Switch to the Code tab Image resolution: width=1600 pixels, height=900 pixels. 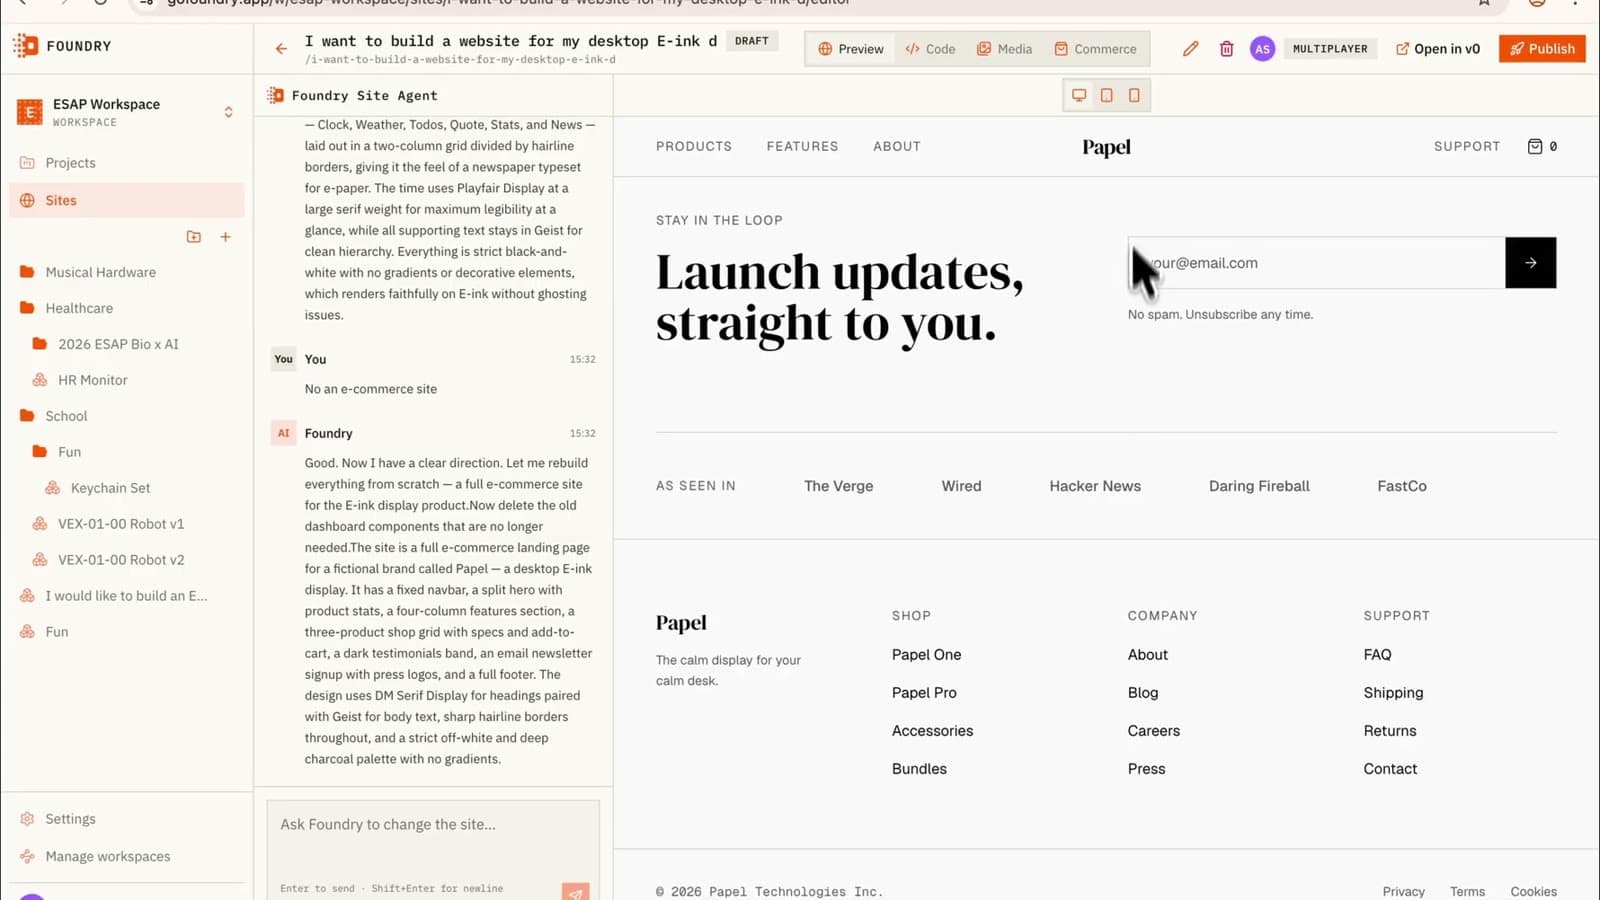tap(930, 48)
